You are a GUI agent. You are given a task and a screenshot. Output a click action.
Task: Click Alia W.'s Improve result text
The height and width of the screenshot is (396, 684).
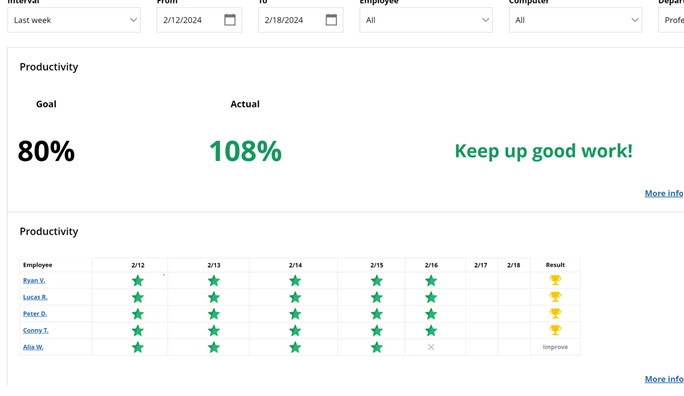[x=555, y=347]
